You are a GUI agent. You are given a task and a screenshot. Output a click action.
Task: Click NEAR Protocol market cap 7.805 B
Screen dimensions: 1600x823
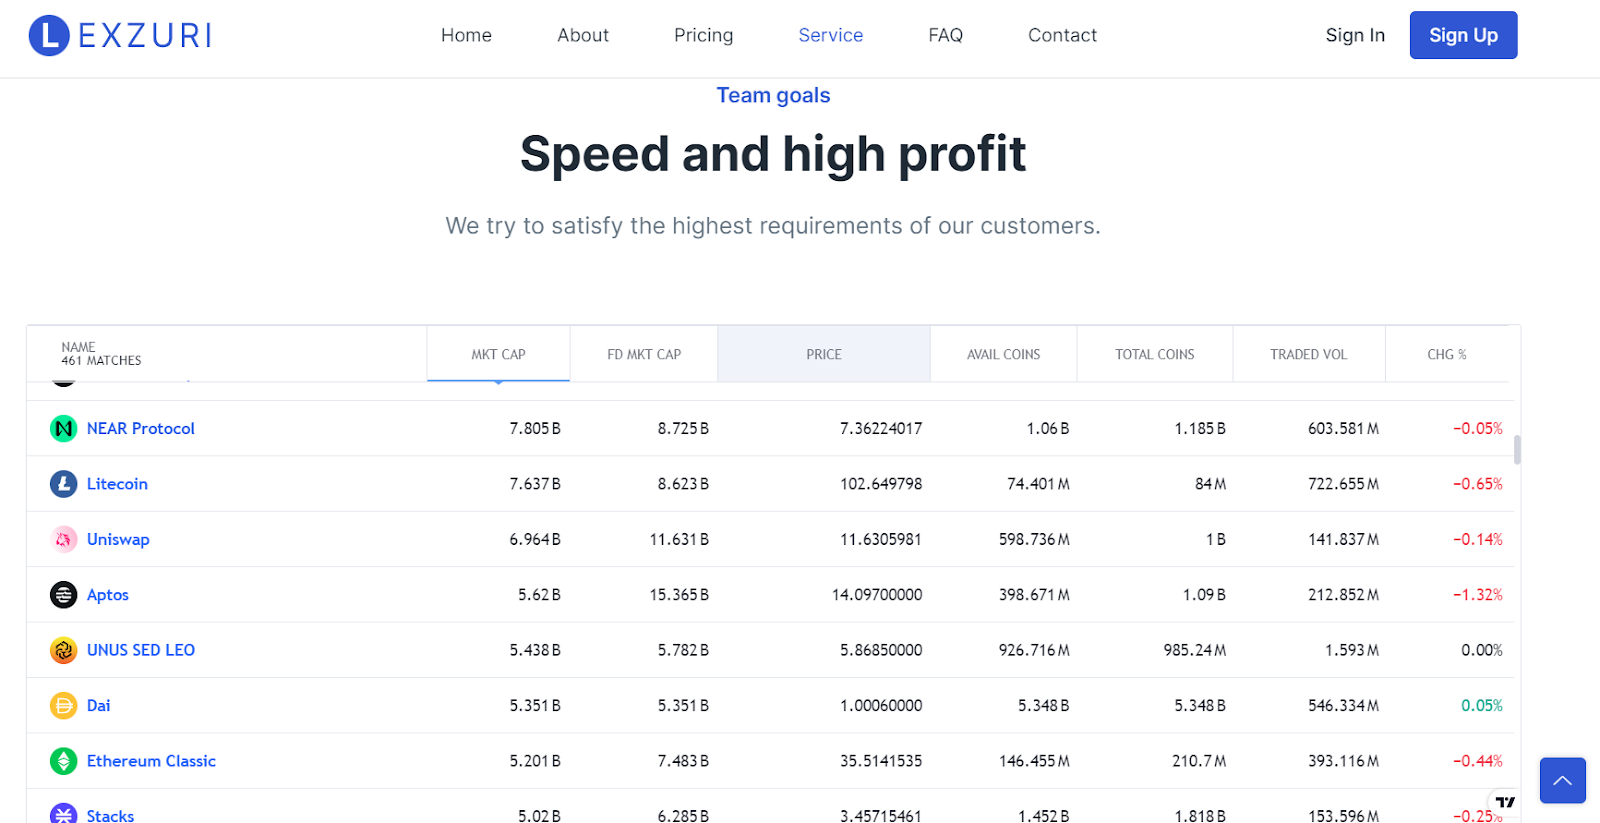click(x=535, y=428)
